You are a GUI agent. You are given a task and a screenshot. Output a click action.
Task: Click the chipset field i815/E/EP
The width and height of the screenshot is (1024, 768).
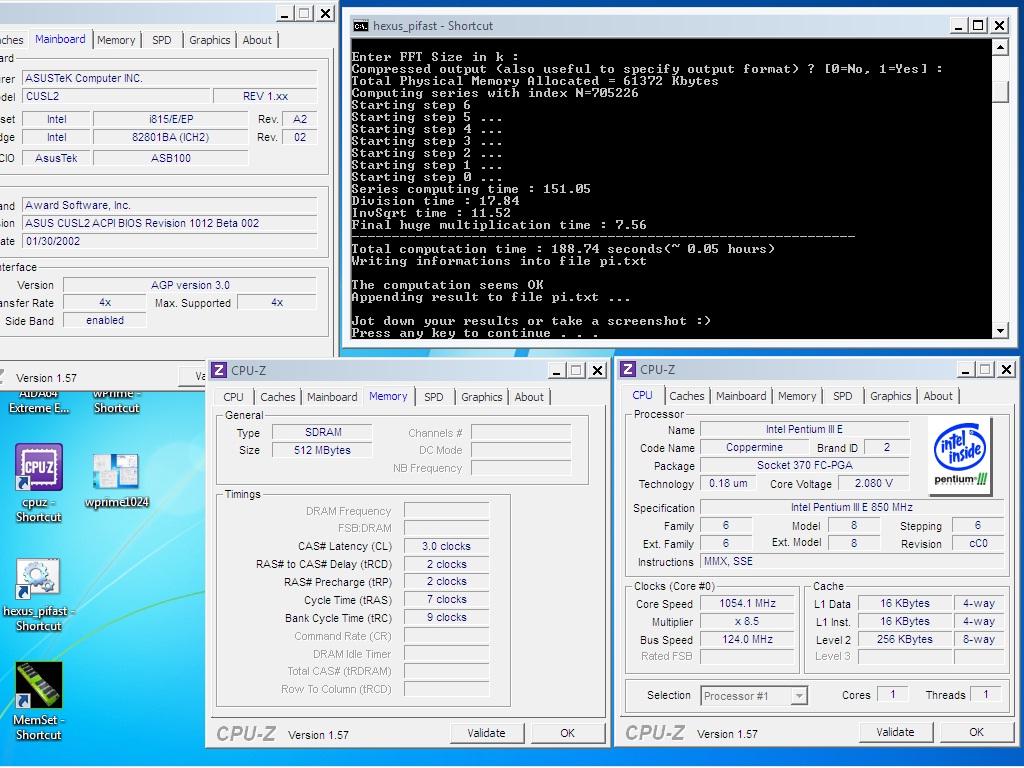(x=170, y=119)
